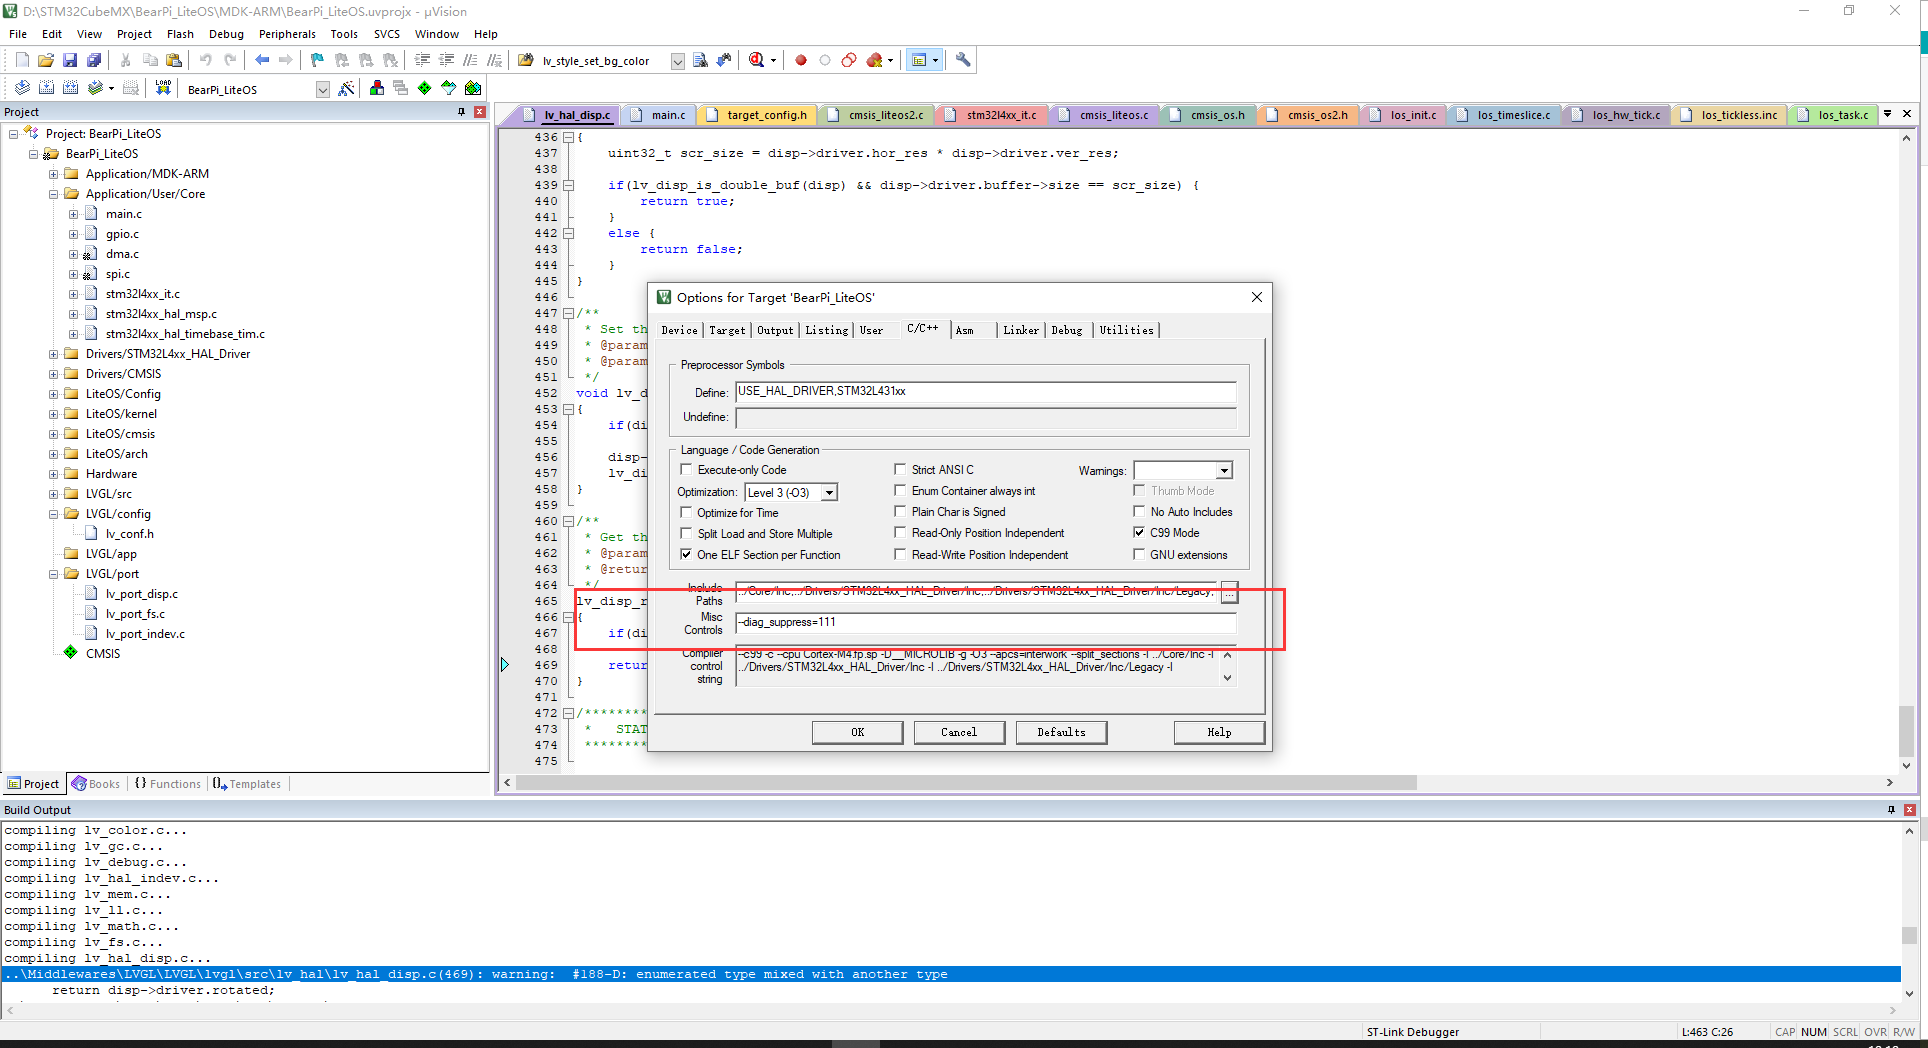1928x1048 pixels.
Task: Disable all breakpoints icon
Action: (x=849, y=60)
